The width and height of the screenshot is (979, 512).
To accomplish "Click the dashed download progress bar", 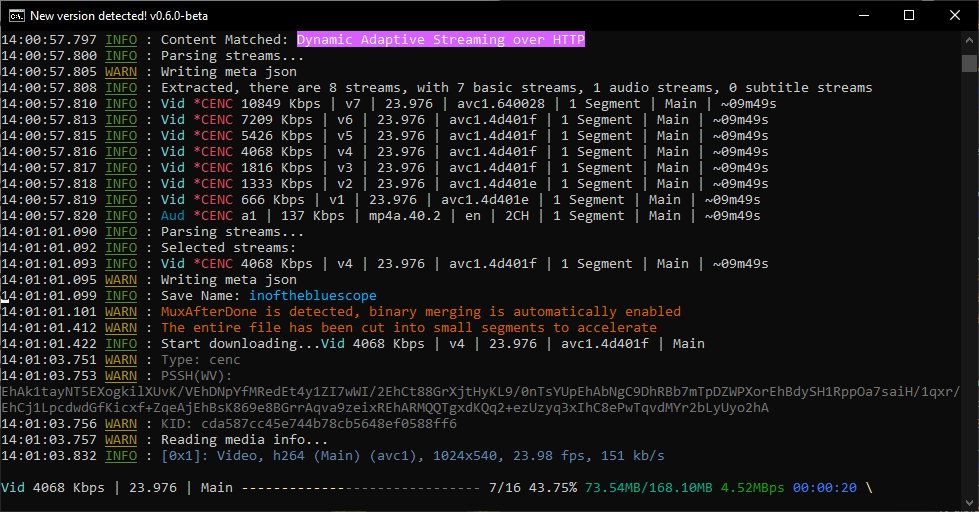I will (361, 488).
